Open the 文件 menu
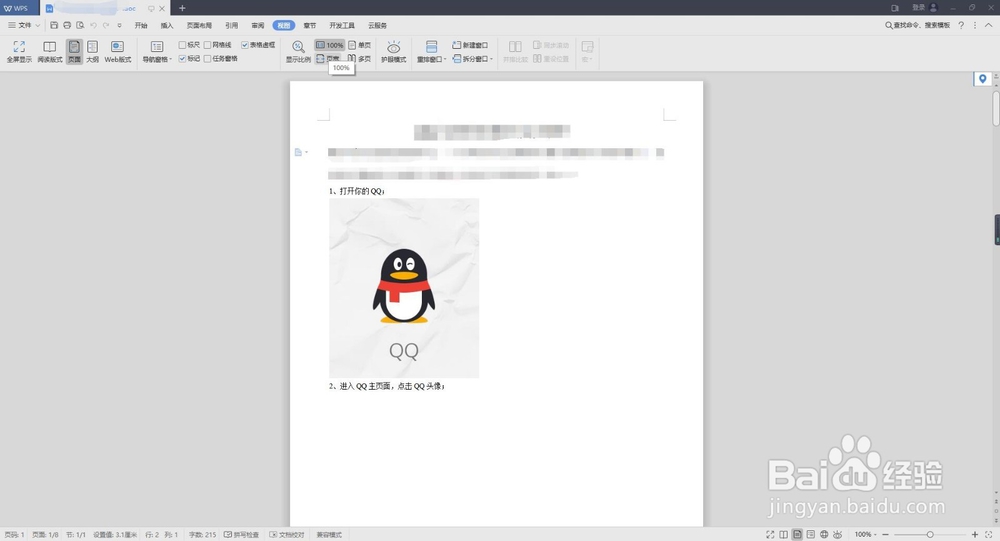Screen dimensions: 1000x541 (24, 26)
